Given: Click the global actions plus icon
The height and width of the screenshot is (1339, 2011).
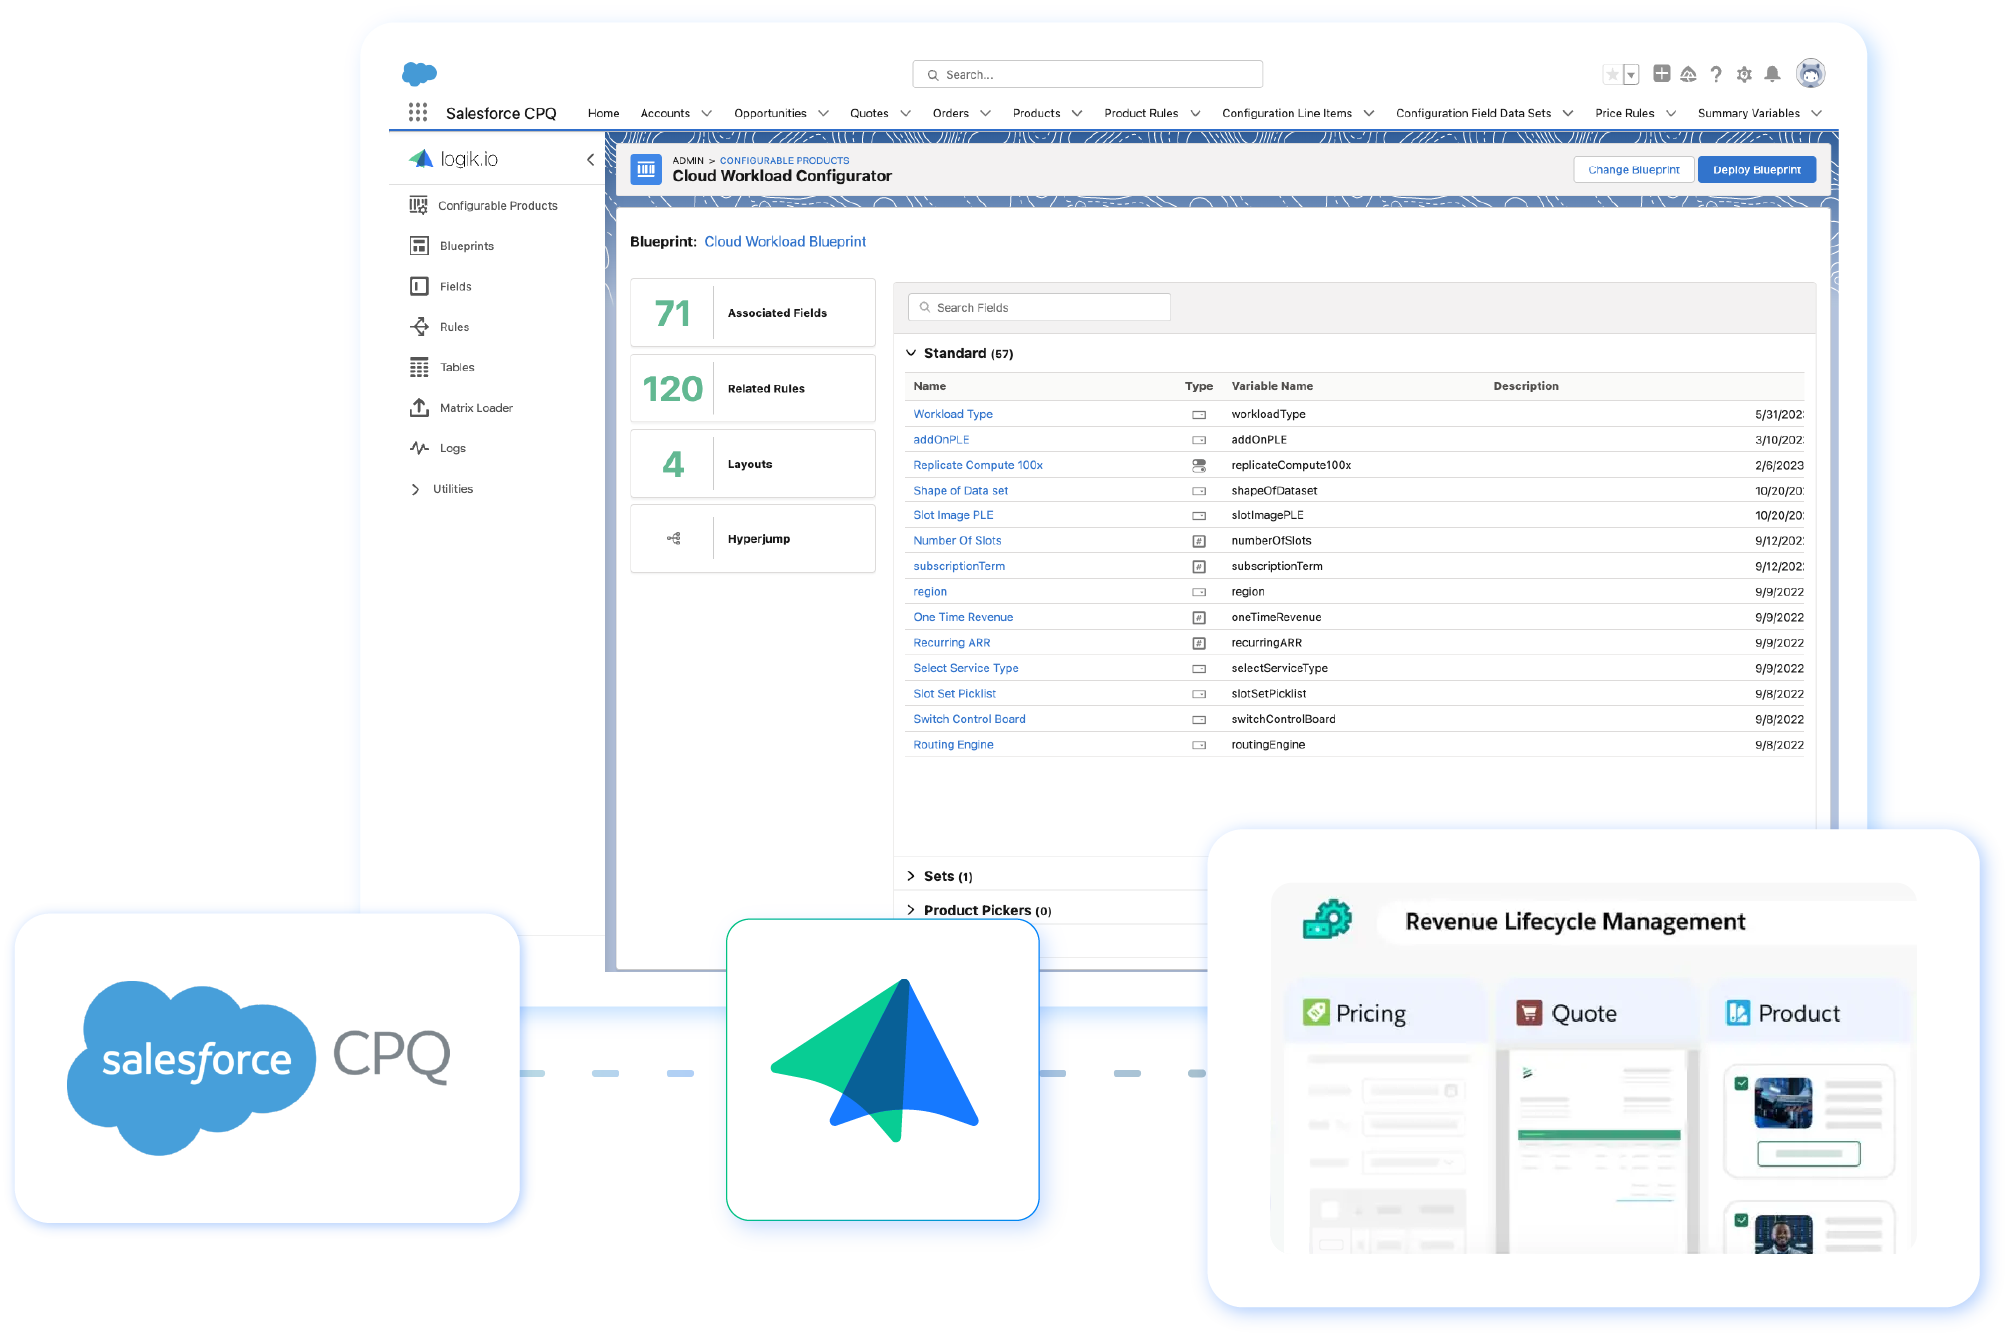Looking at the screenshot, I should (1662, 73).
